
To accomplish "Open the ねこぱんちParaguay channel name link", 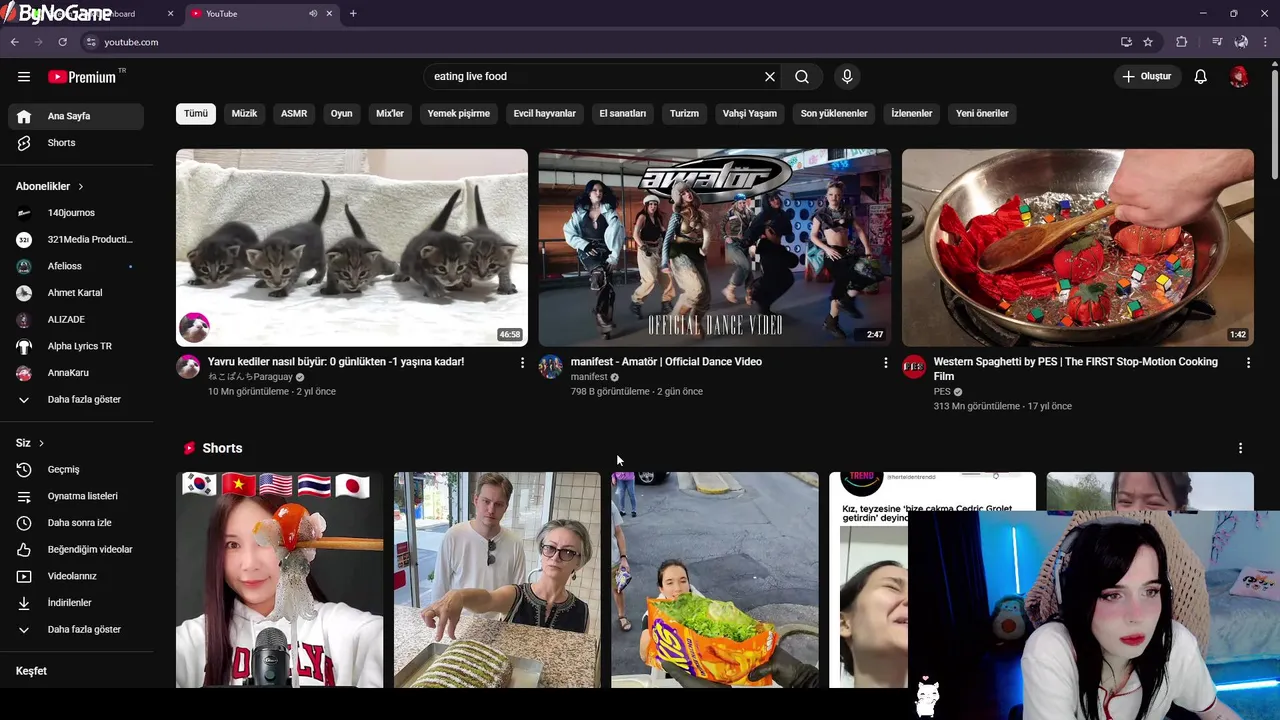I will 250,377.
